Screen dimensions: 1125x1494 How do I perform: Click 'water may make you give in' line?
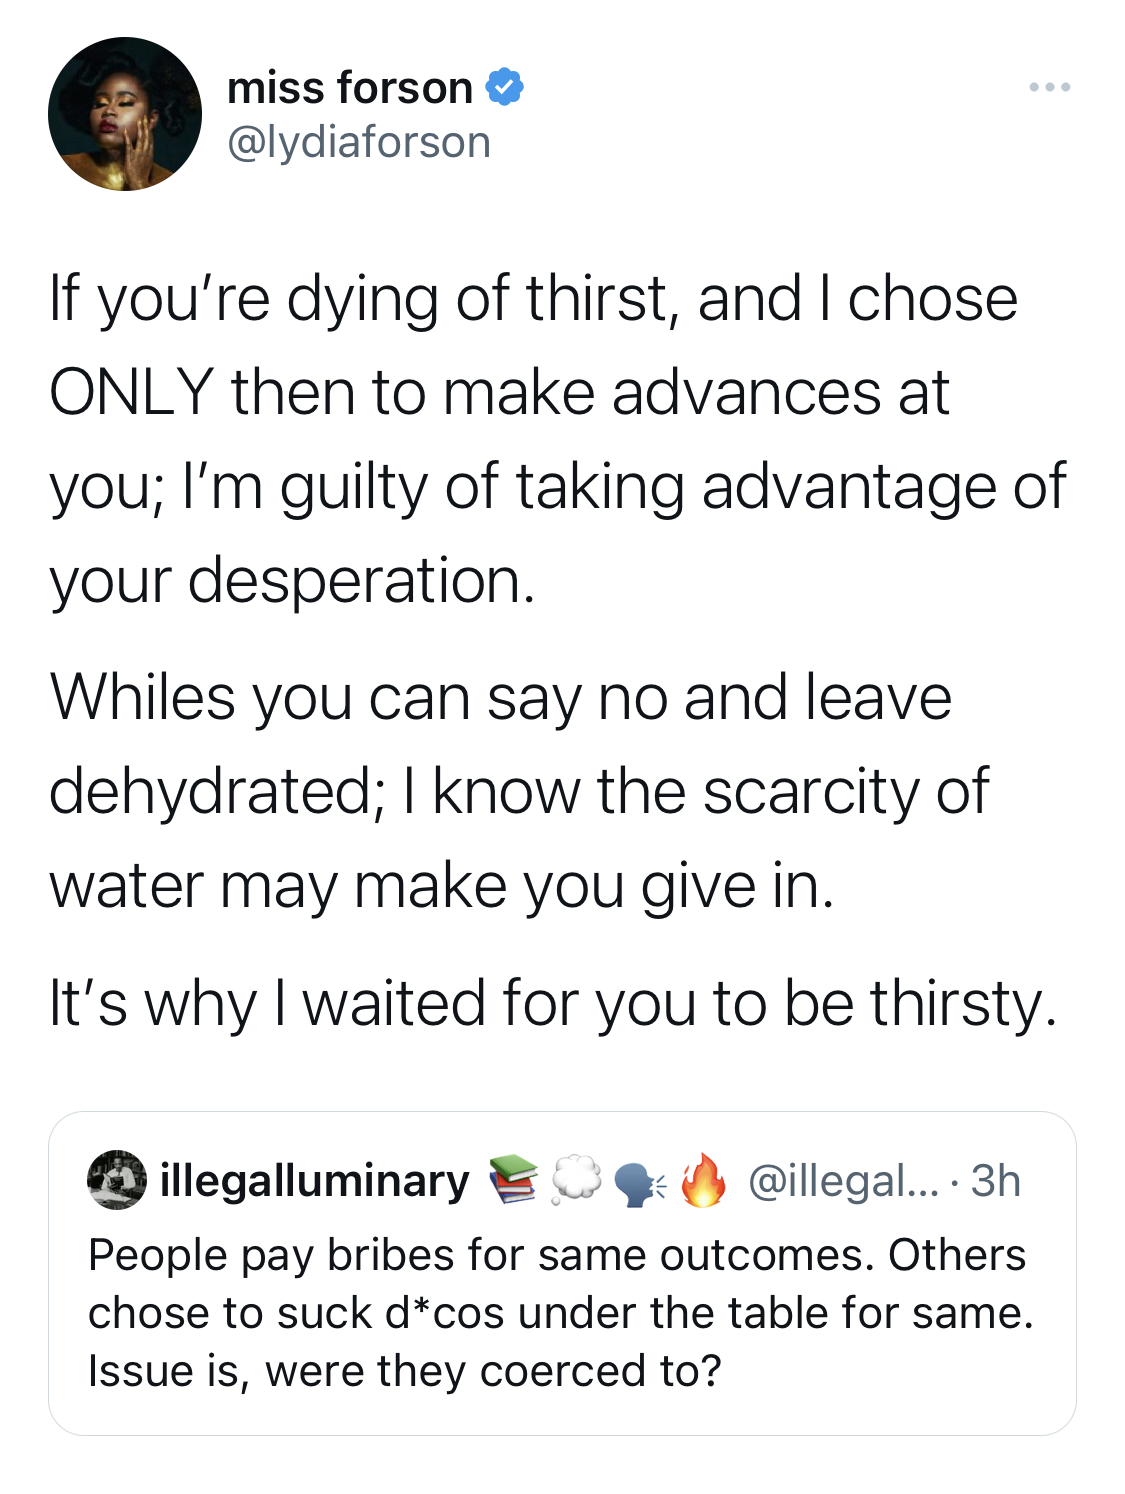click(x=441, y=886)
